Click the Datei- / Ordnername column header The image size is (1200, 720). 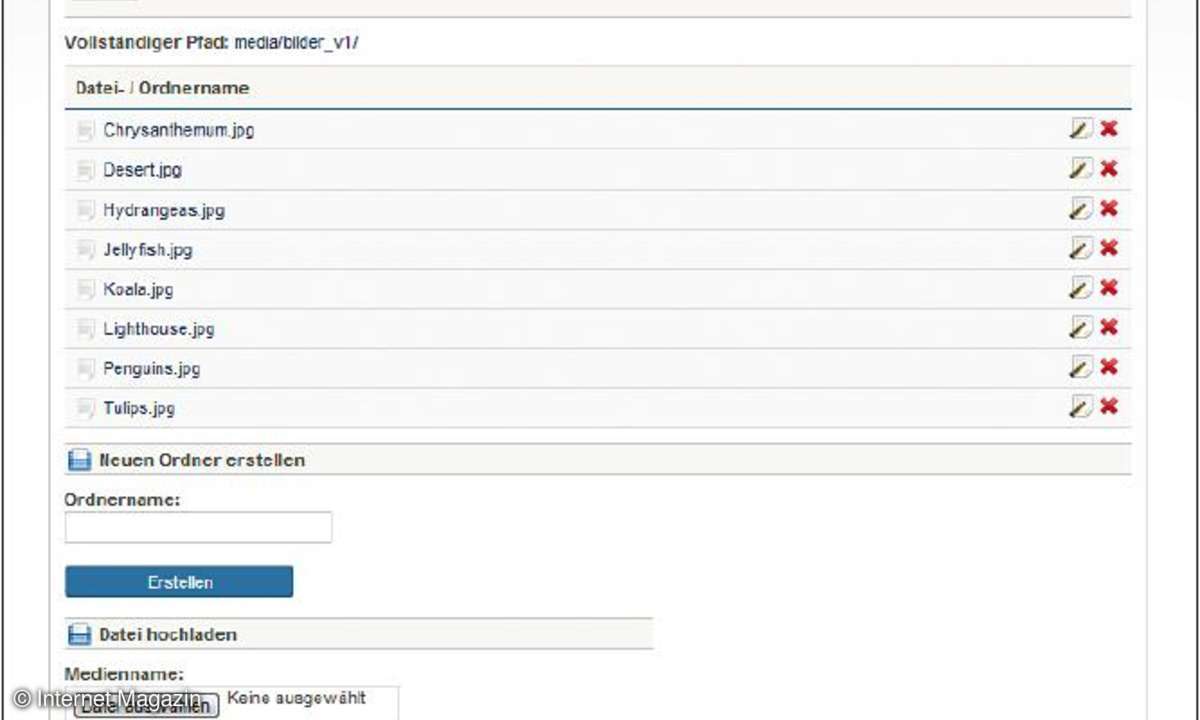[162, 88]
